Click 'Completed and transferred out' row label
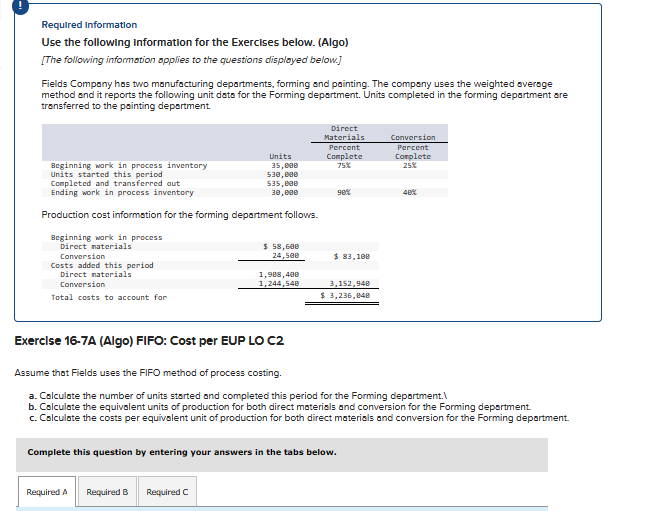Viewport: 660px width, 511px height. [x=115, y=184]
